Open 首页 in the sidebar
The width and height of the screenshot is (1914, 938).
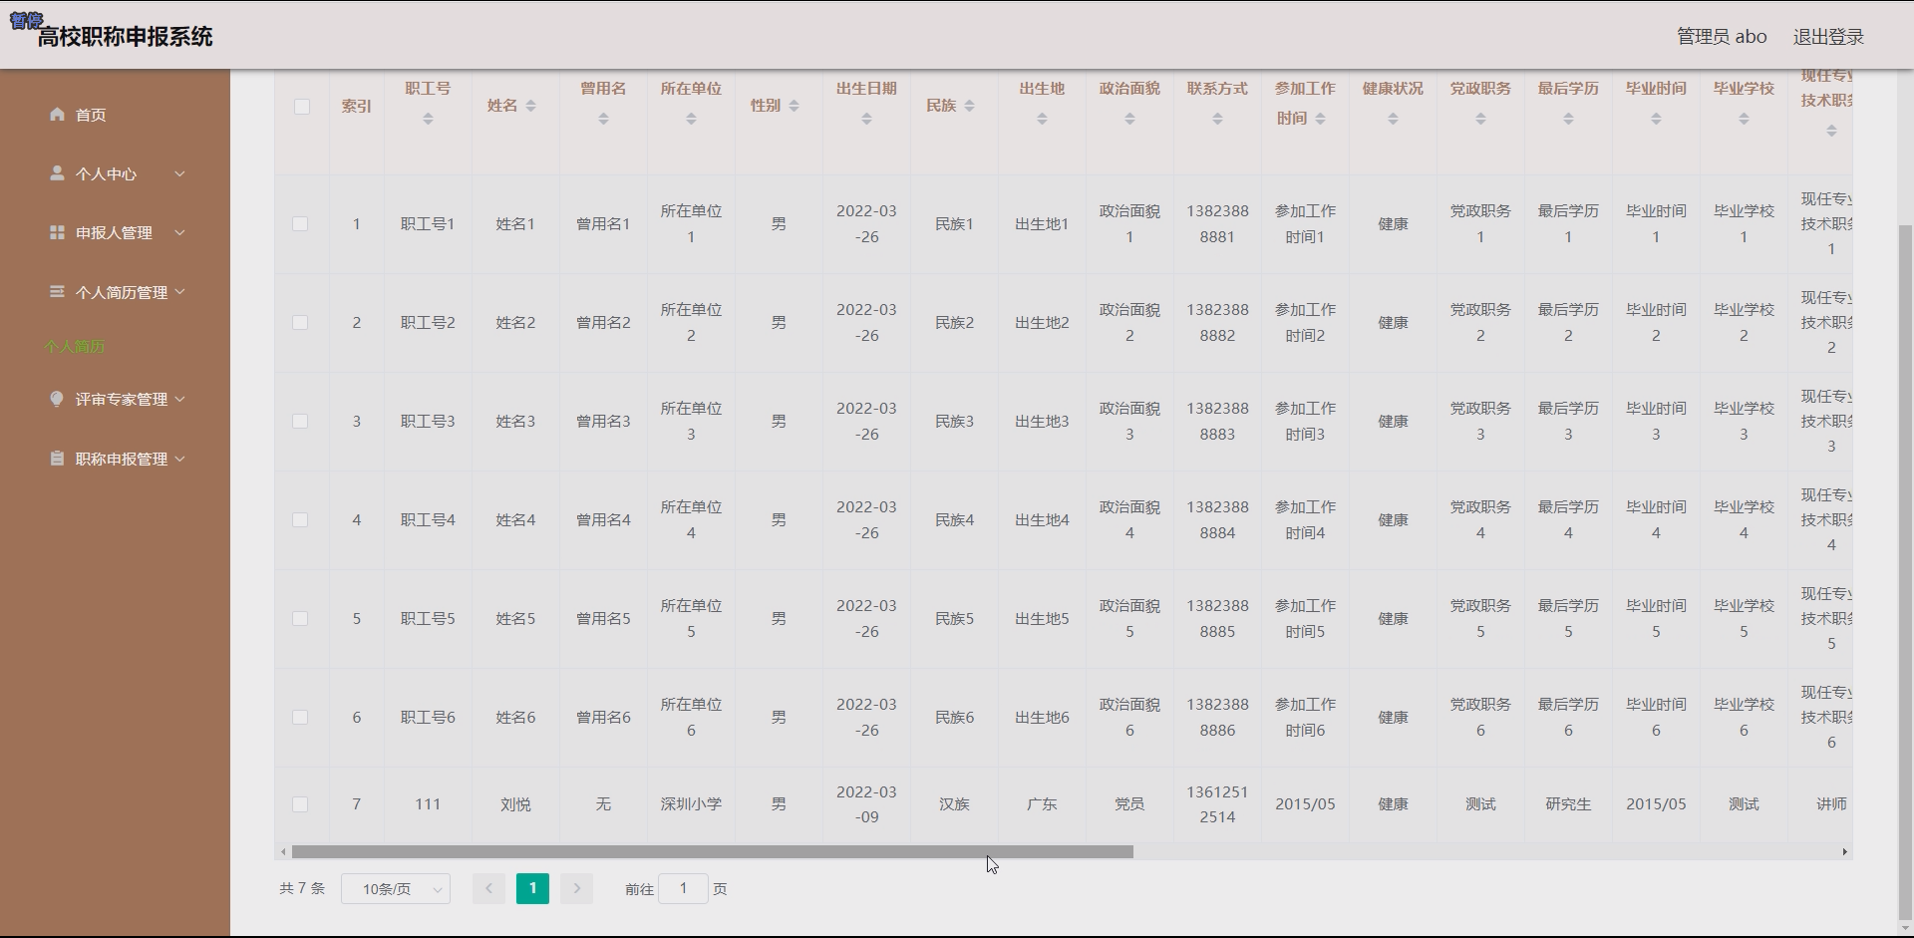click(x=91, y=115)
